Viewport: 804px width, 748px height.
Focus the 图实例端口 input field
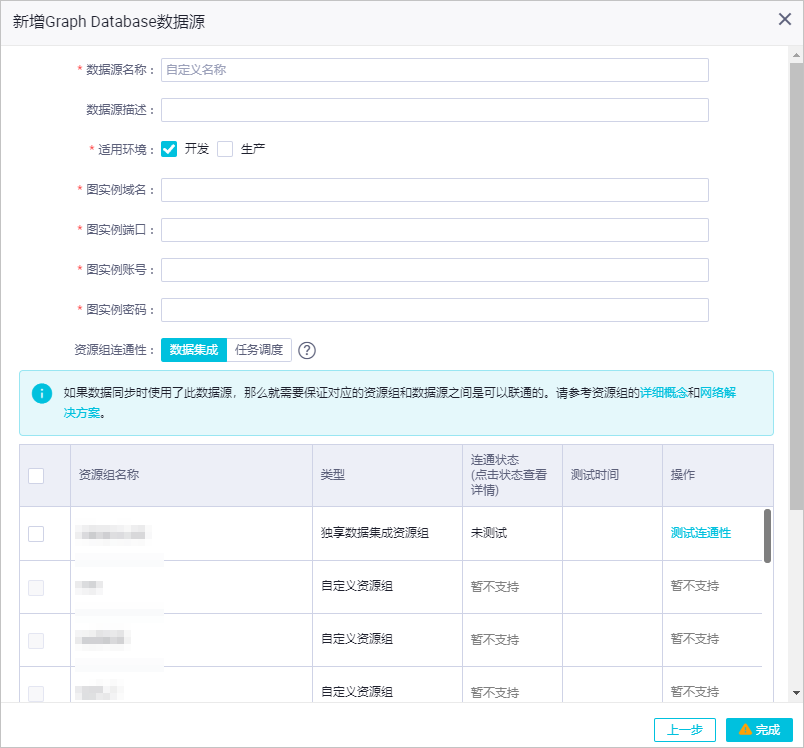[x=434, y=230]
